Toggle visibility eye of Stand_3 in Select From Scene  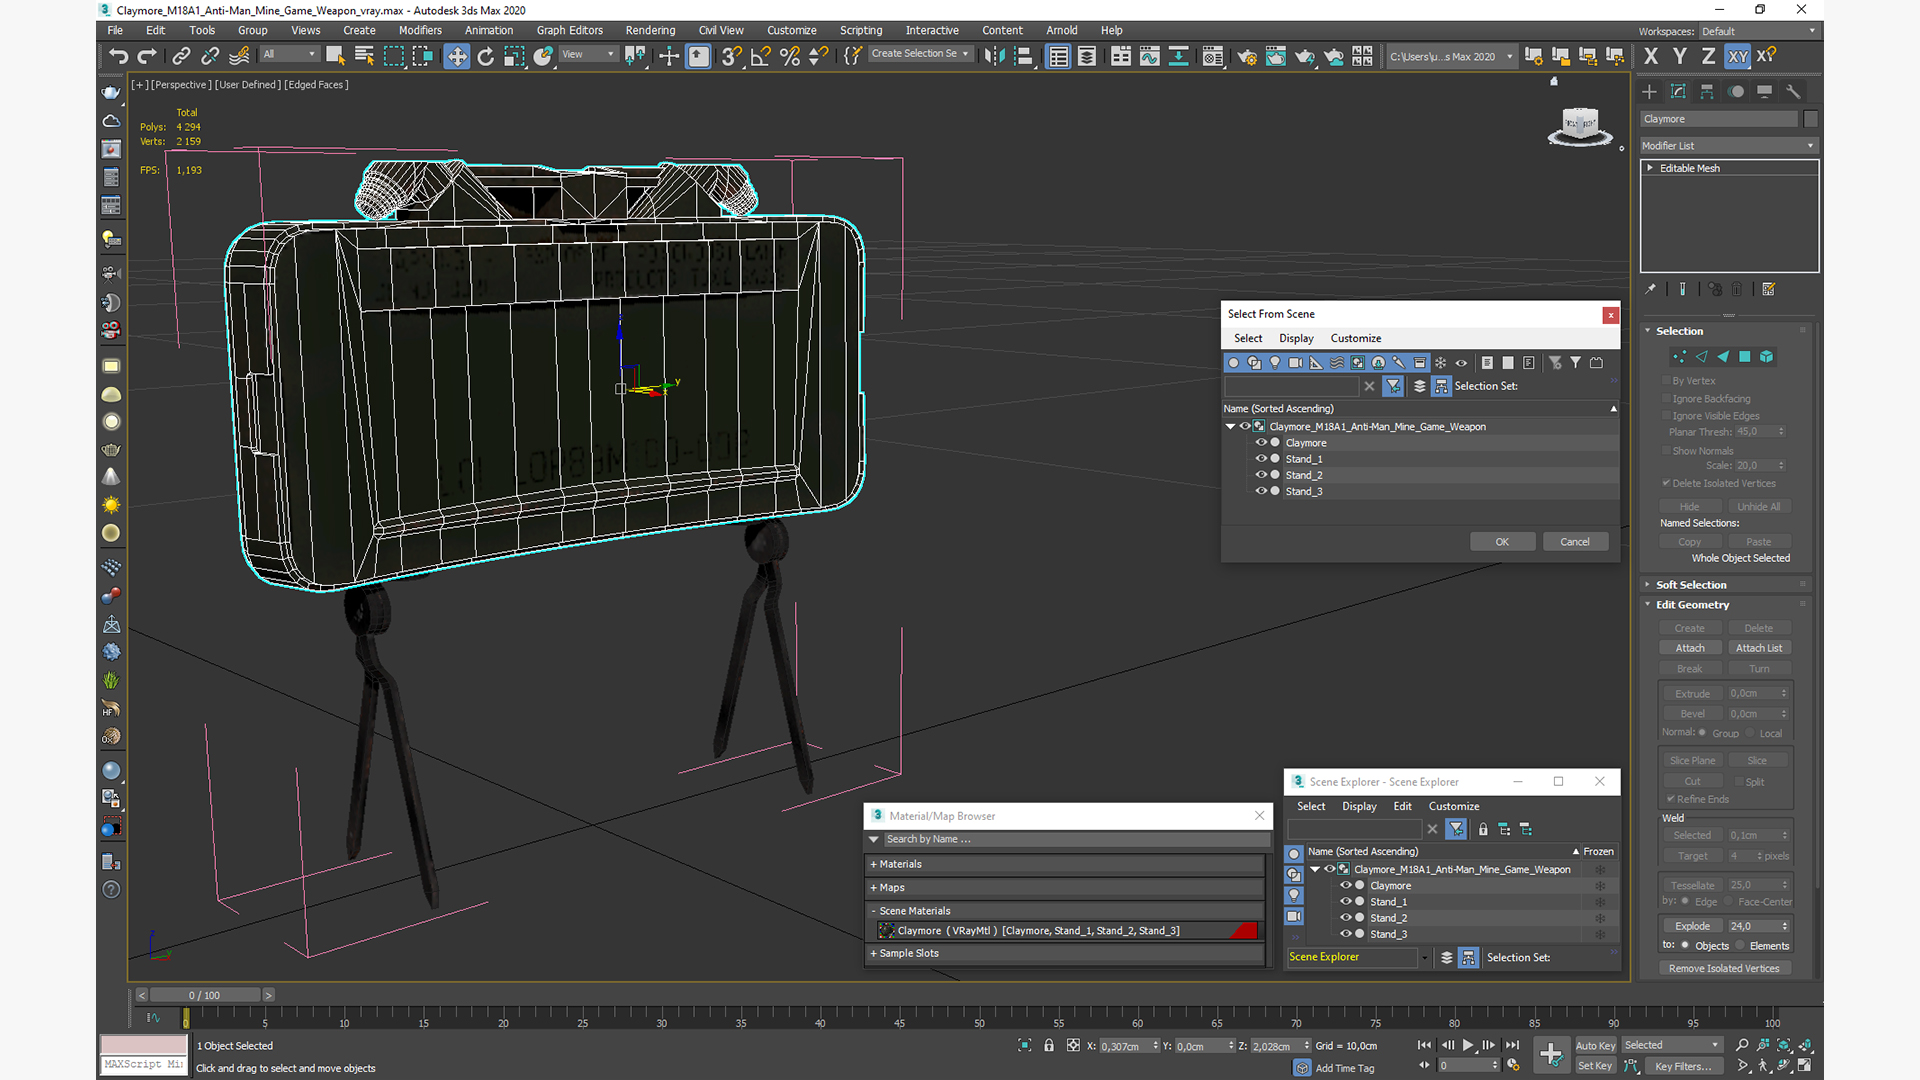click(1261, 491)
